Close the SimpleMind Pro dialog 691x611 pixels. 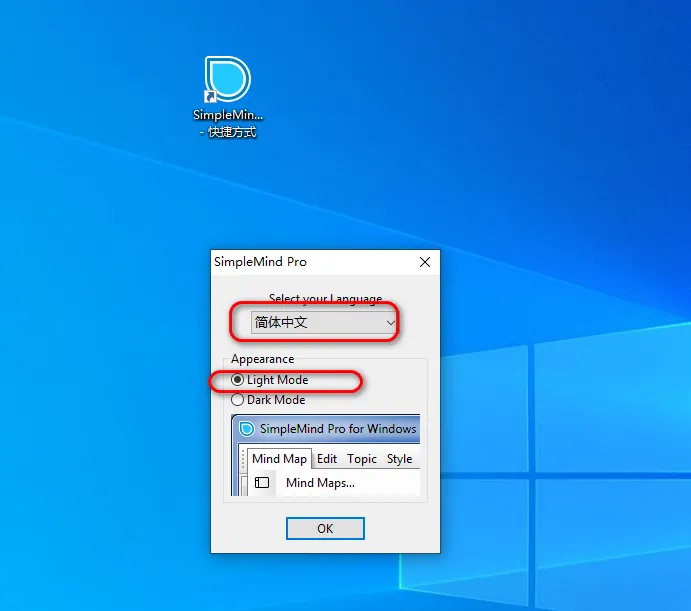coord(425,262)
